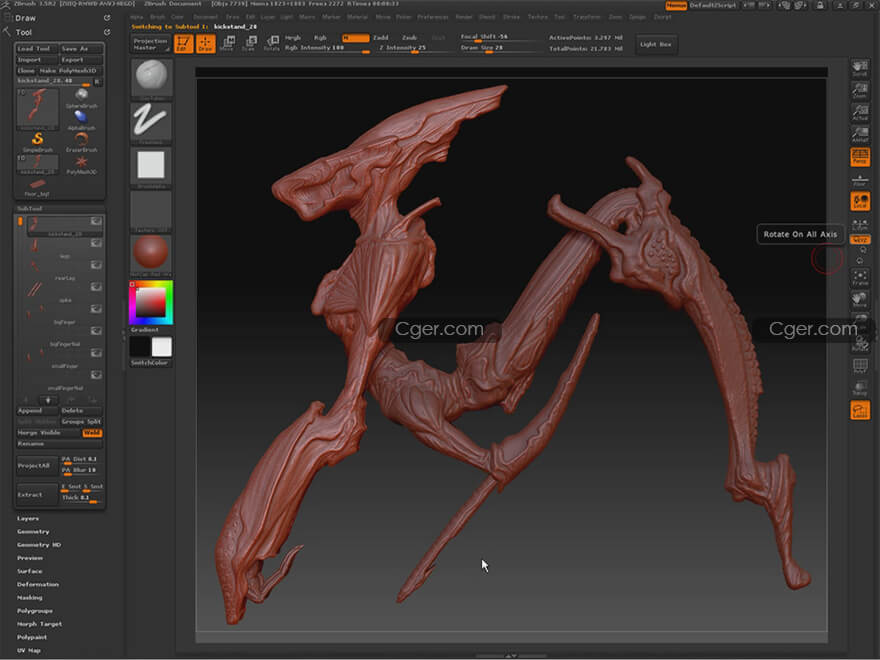Click the Append subtool button

coord(37,411)
